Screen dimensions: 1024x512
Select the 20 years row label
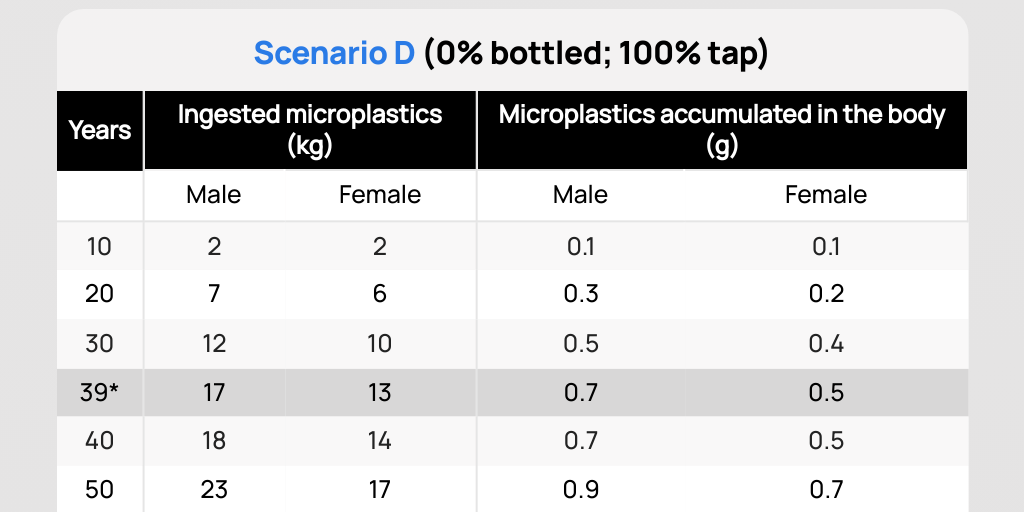[99, 294]
